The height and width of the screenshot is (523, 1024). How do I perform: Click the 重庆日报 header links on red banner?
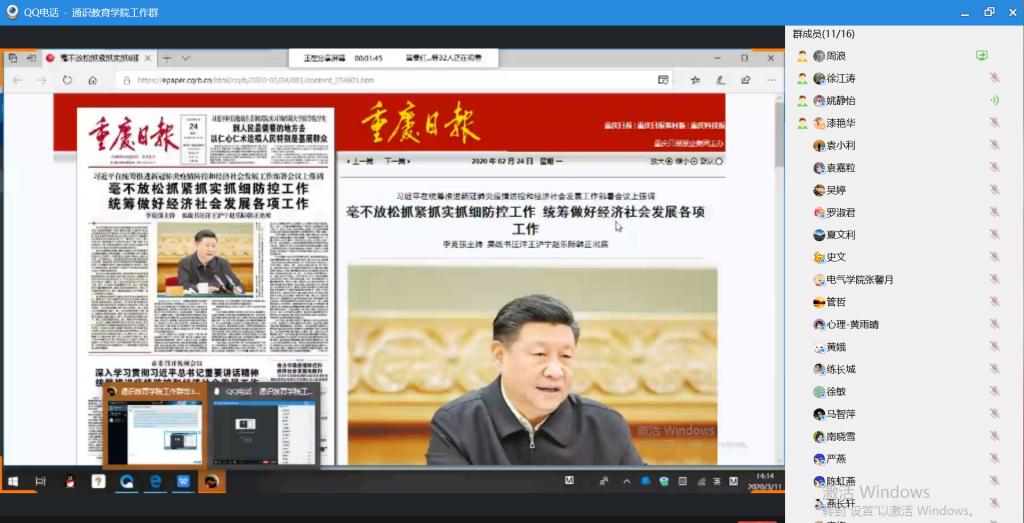(x=664, y=125)
